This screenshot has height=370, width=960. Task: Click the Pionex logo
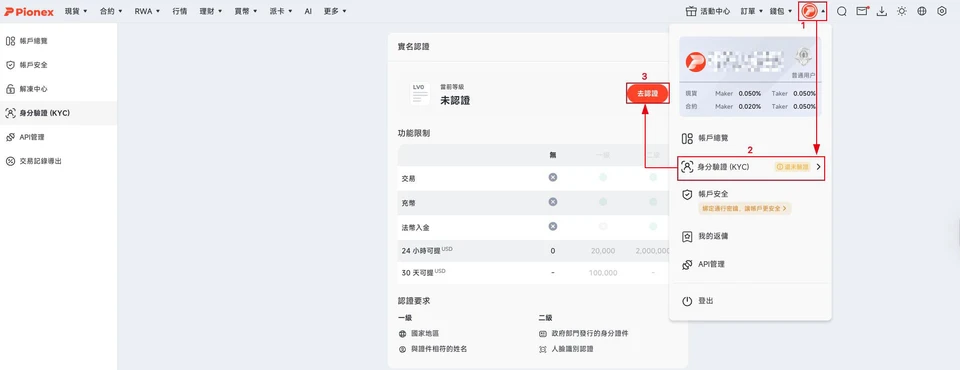coord(29,12)
